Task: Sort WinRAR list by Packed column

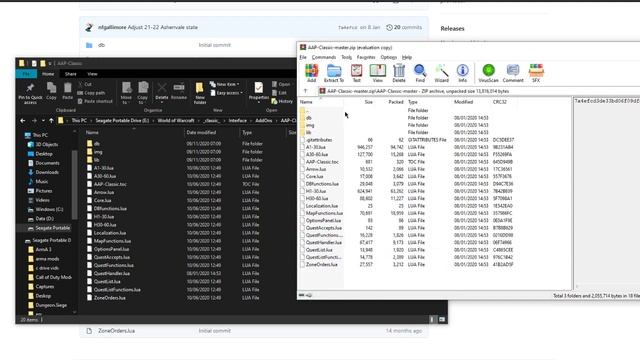Action: pyautogui.click(x=395, y=102)
